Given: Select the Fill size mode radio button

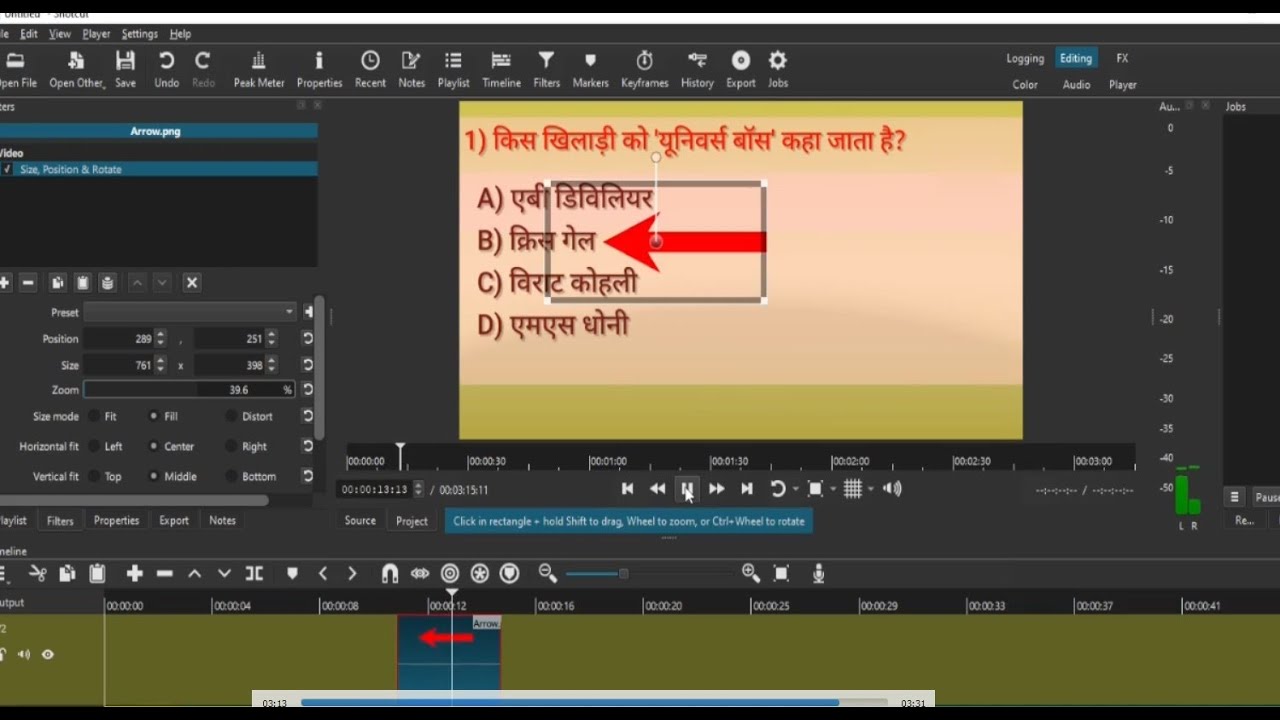Looking at the screenshot, I should (x=154, y=416).
